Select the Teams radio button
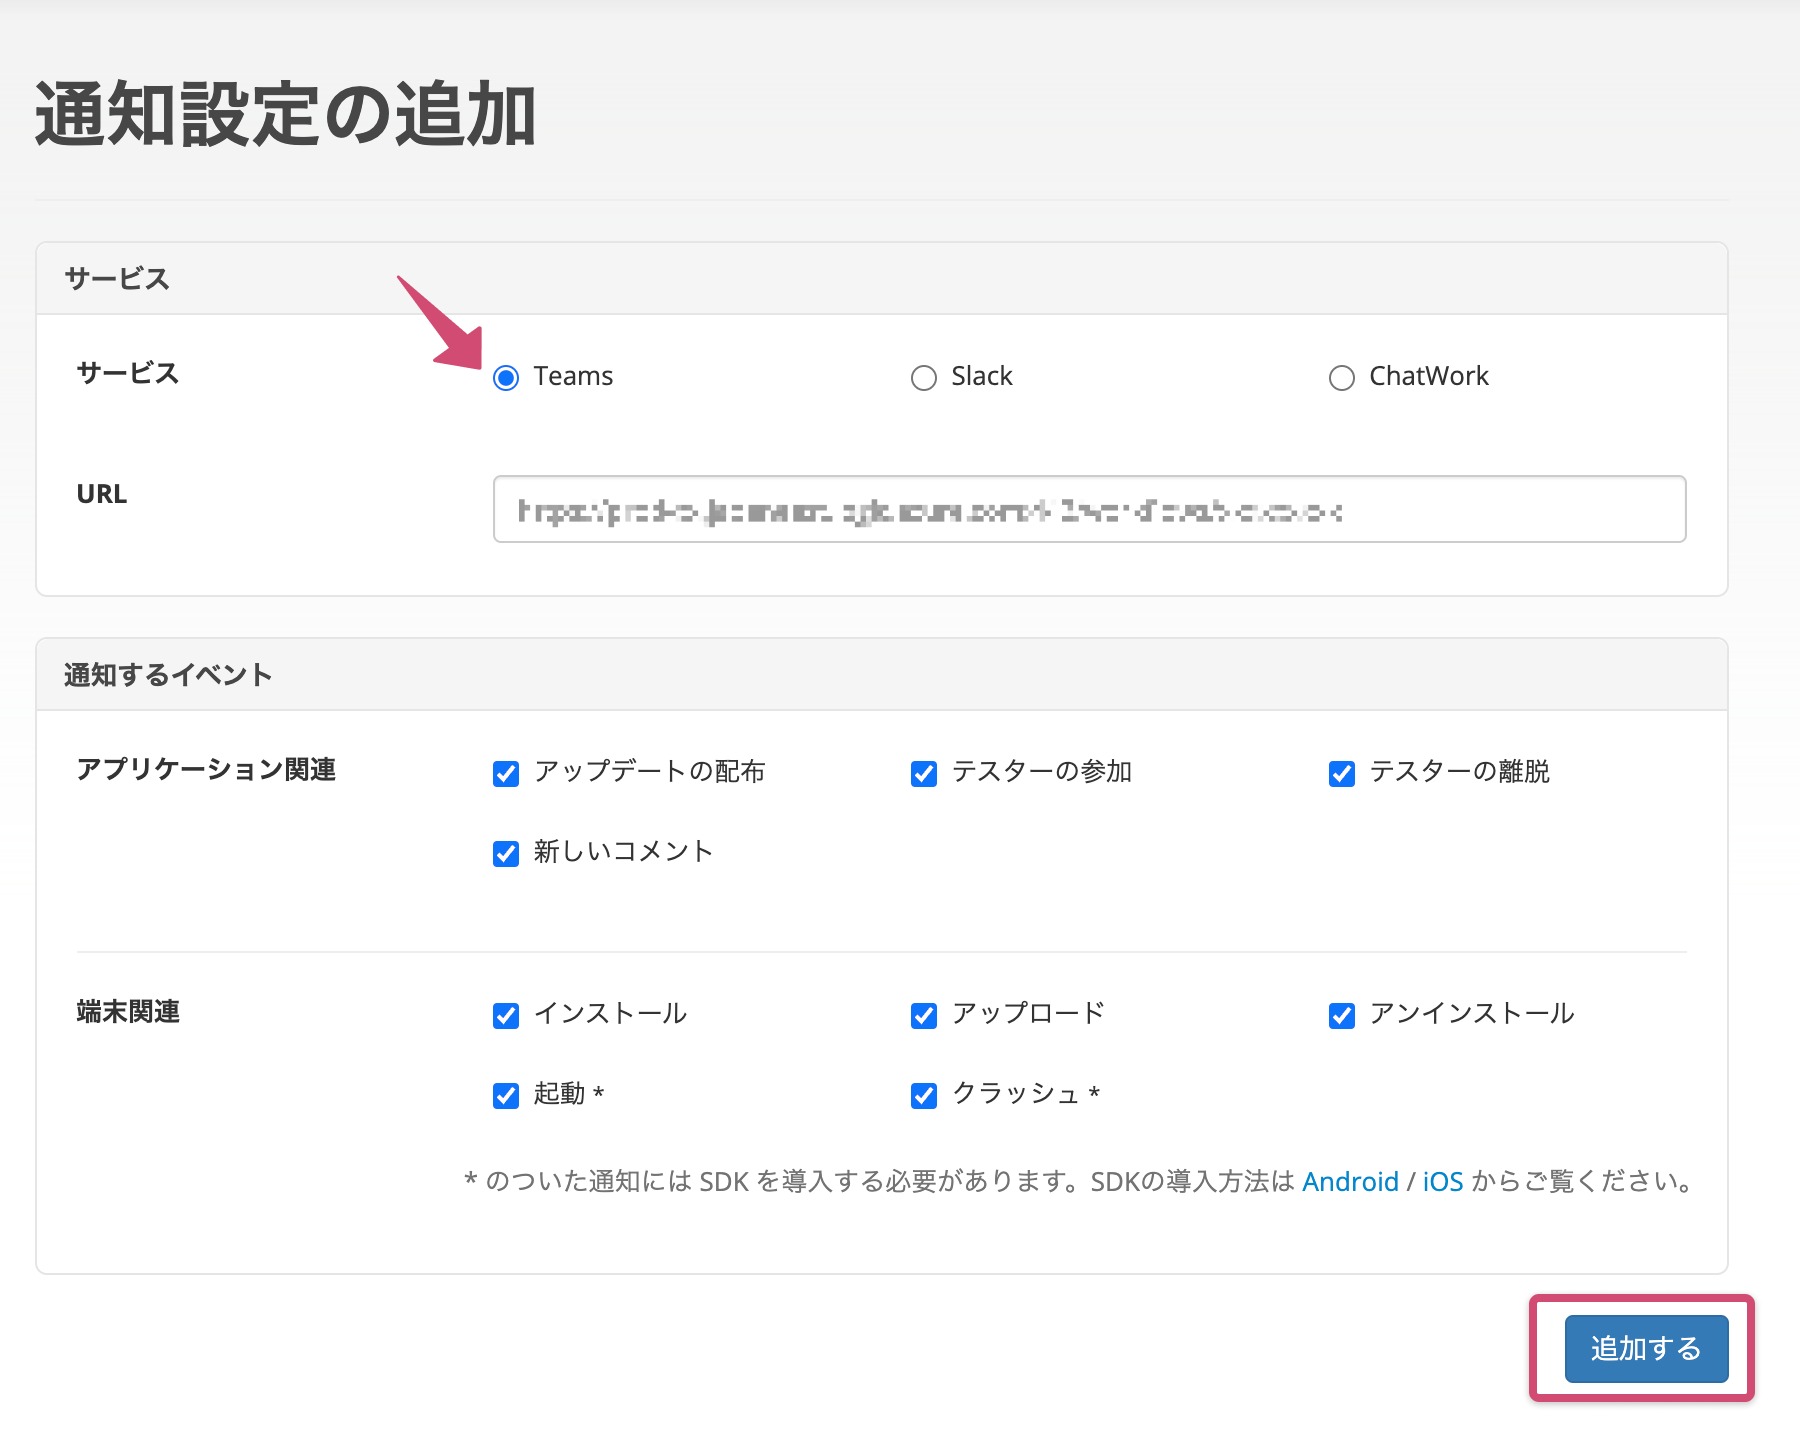Image resolution: width=1800 pixels, height=1429 pixels. [508, 377]
